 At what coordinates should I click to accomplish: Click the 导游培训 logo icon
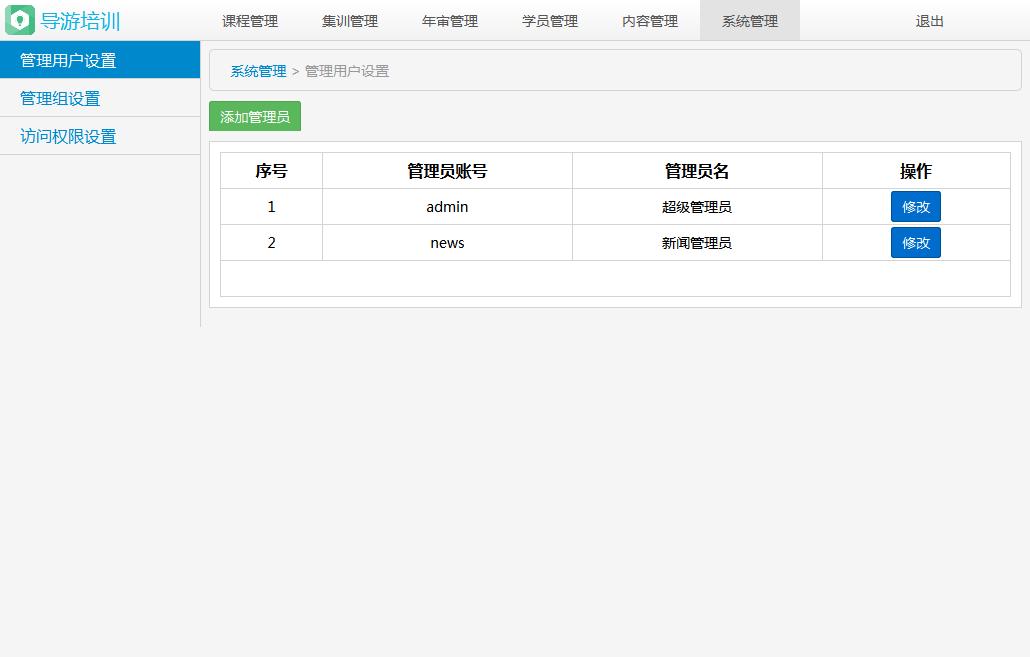pyautogui.click(x=20, y=20)
